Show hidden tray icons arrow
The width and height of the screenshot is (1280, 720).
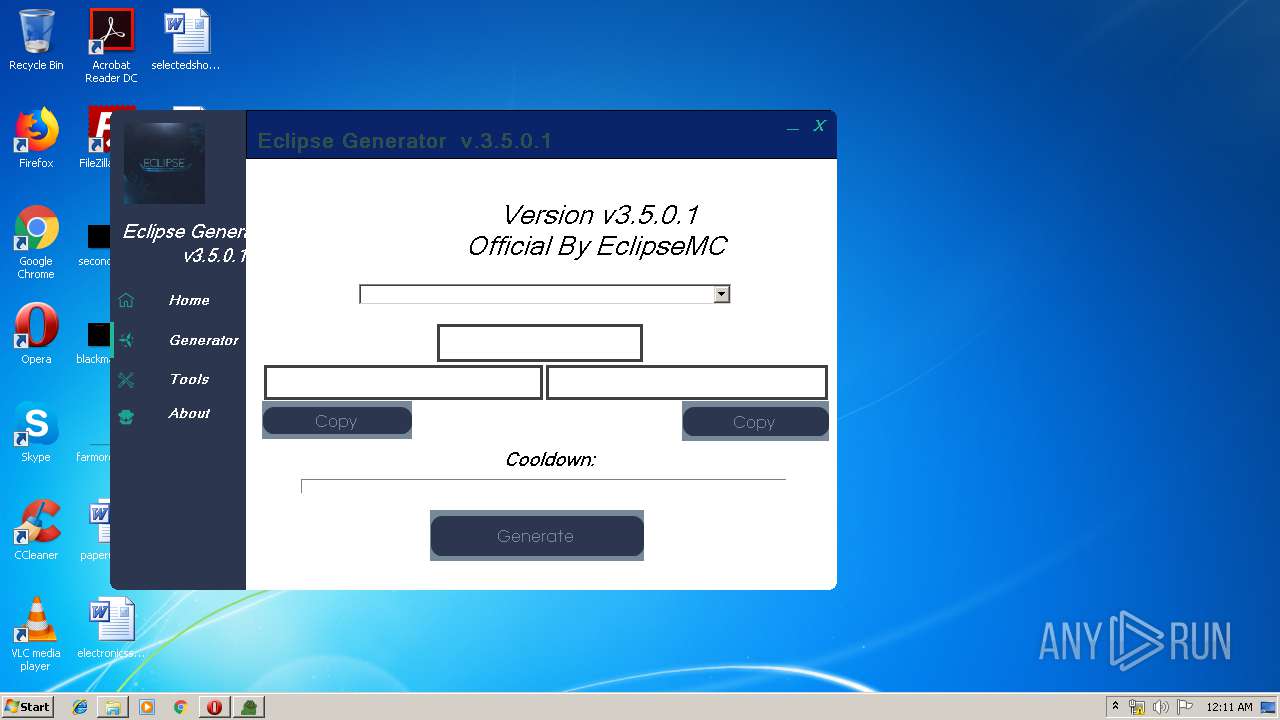[1116, 706]
